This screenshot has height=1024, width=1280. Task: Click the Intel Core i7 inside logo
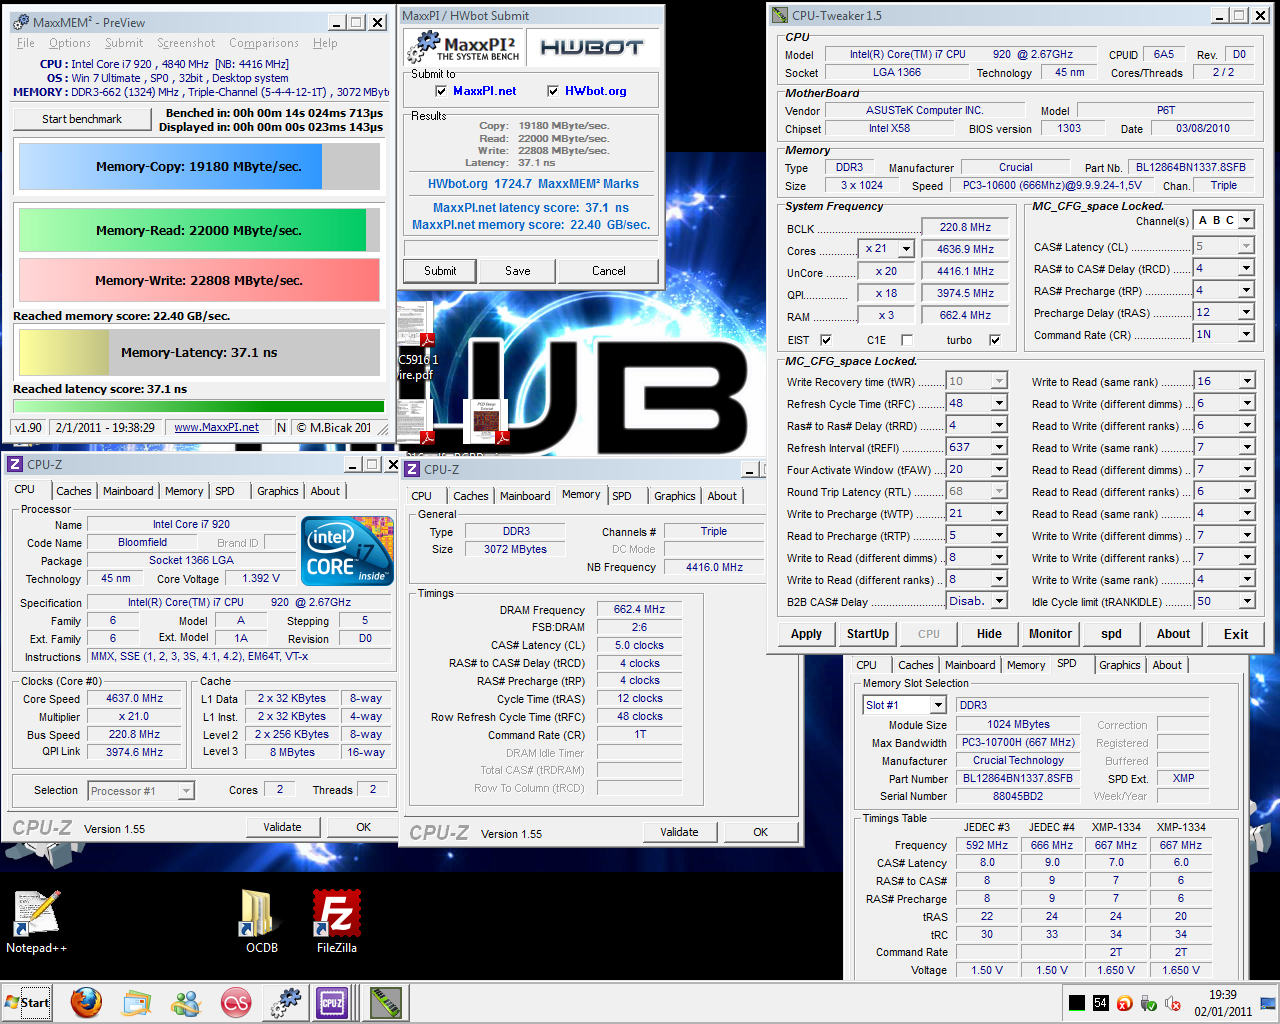347,550
